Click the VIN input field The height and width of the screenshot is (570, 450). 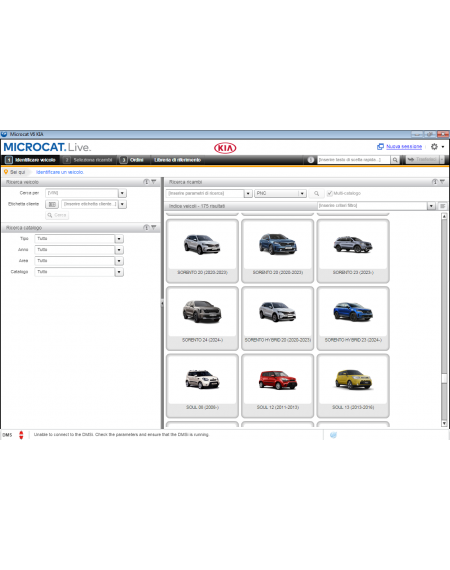pyautogui.click(x=82, y=193)
